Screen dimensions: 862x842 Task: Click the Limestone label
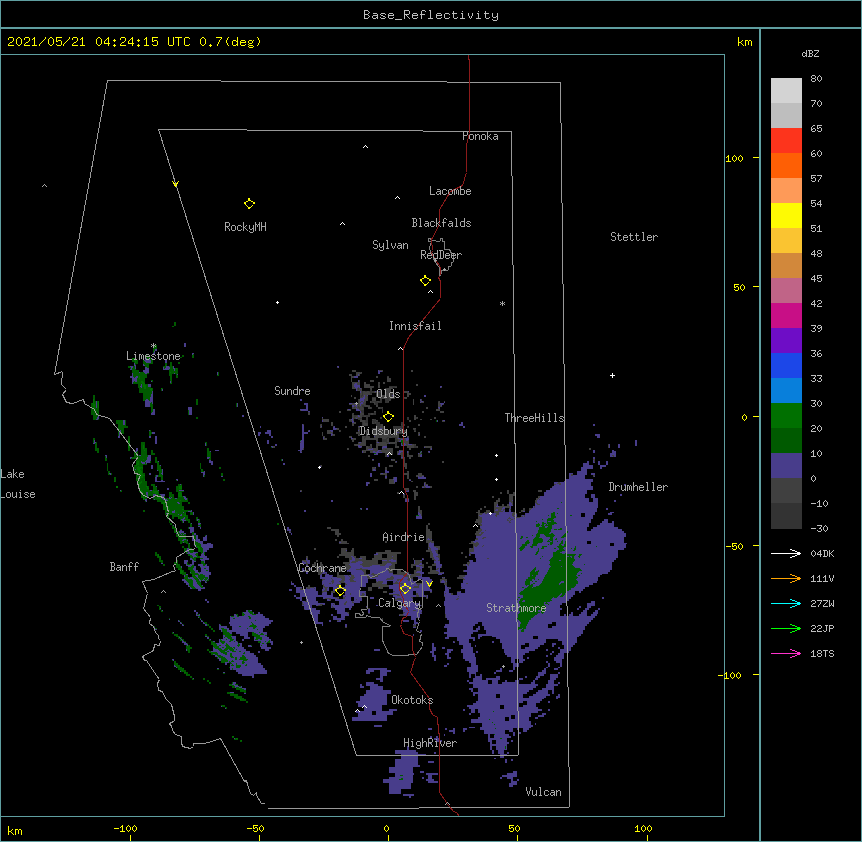pos(153,356)
